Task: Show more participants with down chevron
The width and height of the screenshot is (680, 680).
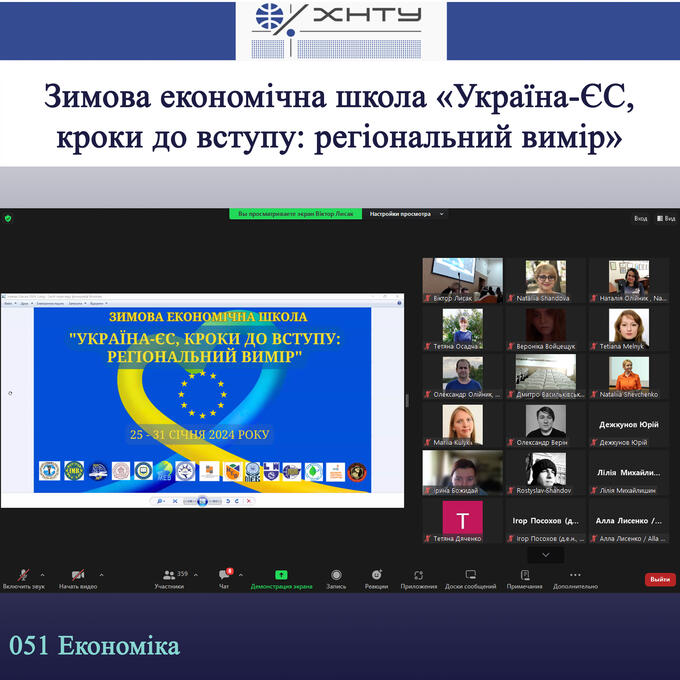Action: [545, 554]
